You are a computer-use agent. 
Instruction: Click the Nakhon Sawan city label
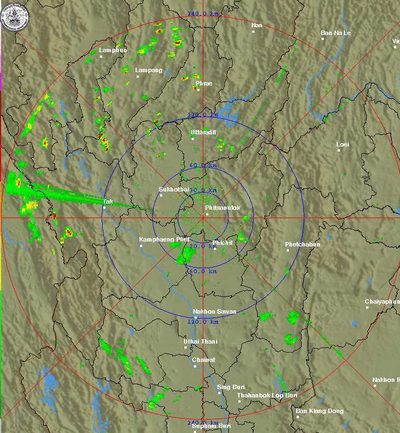[x=214, y=311]
